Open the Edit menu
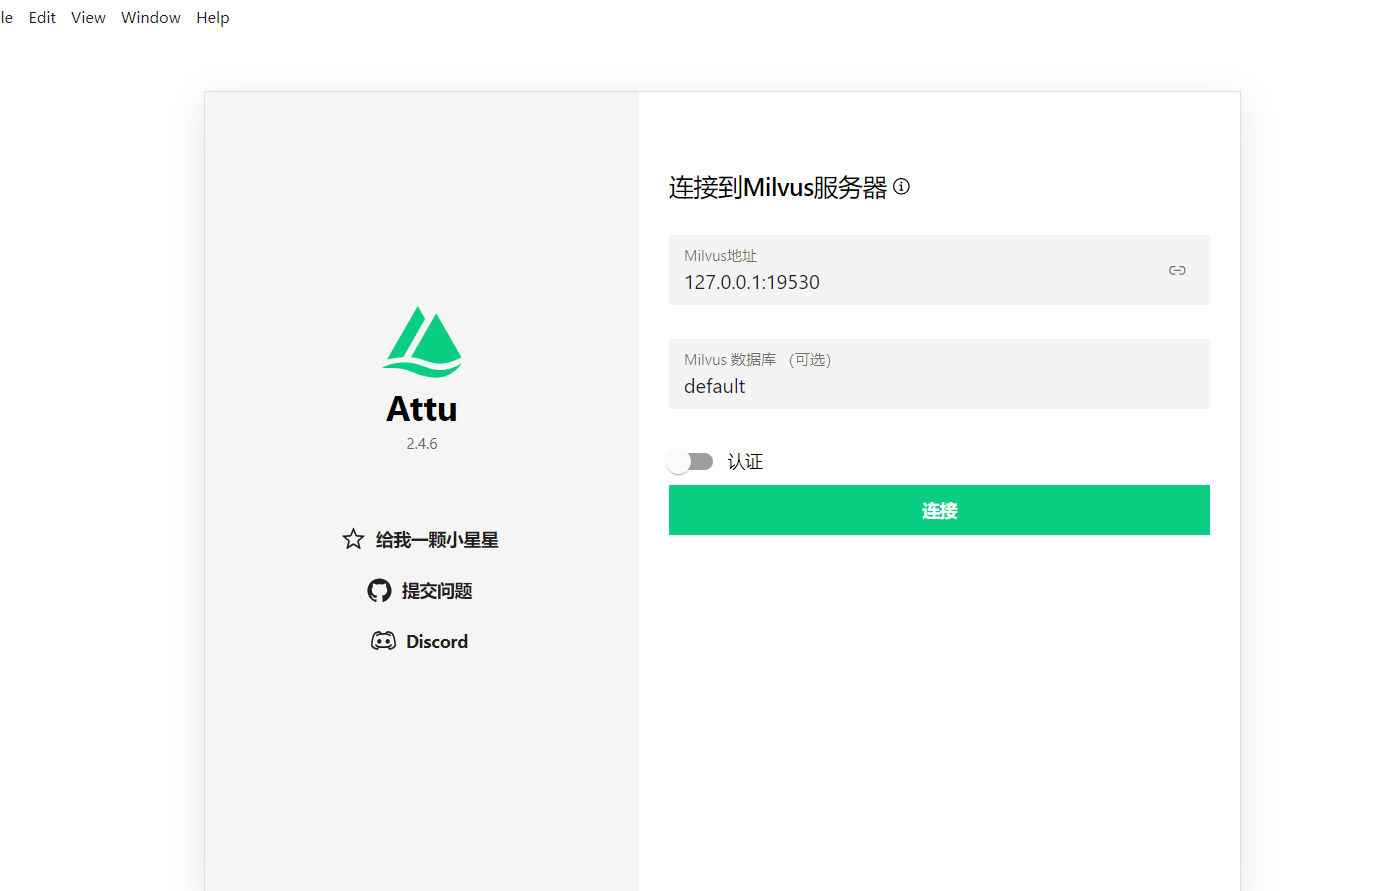1379x891 pixels. point(42,17)
